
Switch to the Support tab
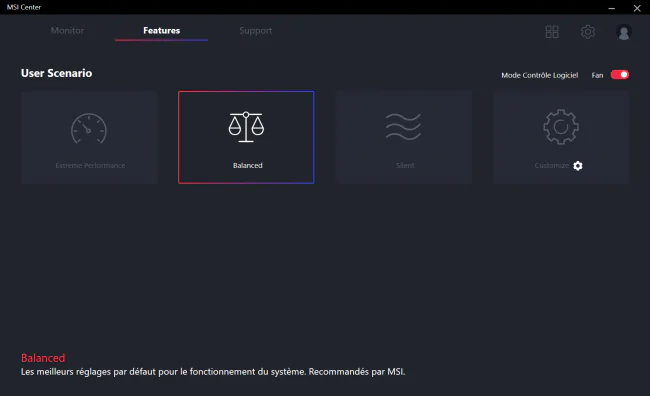tap(255, 31)
